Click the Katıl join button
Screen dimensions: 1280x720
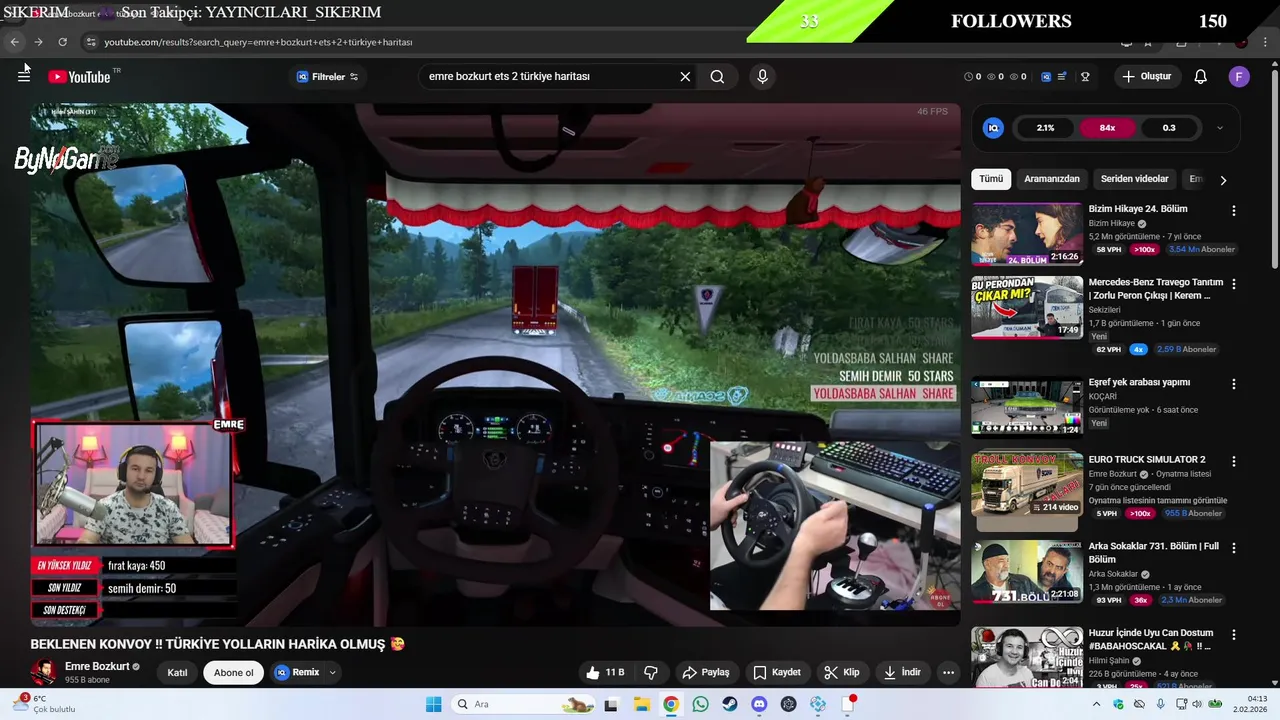(x=177, y=672)
